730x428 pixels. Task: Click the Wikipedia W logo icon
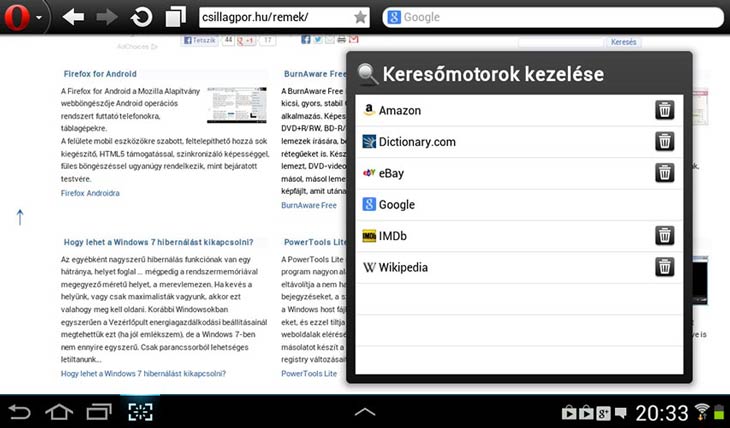tap(369, 267)
